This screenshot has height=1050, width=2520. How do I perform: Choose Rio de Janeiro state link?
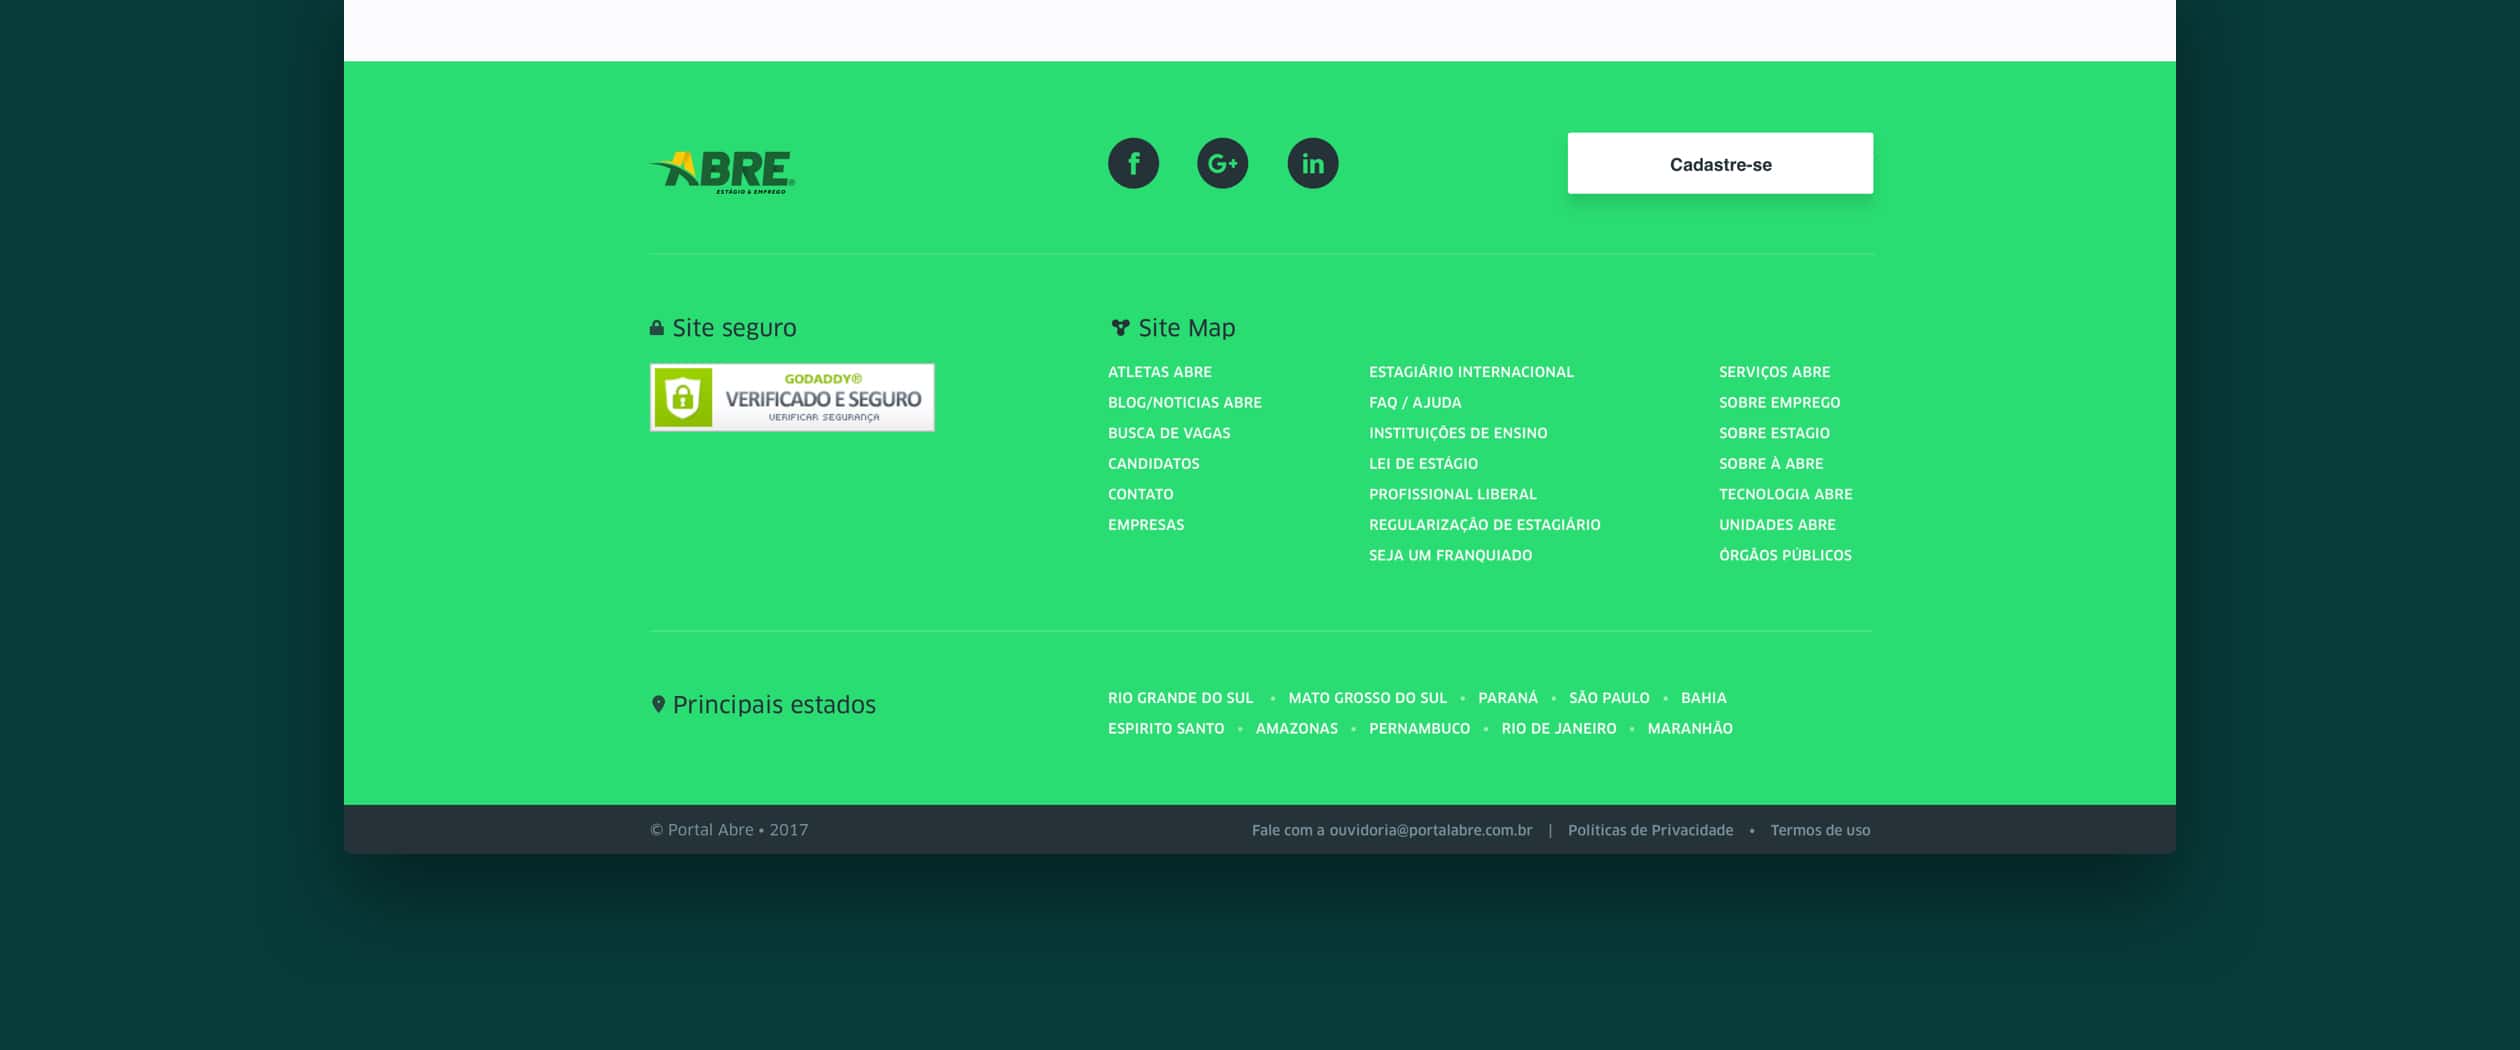[1558, 728]
